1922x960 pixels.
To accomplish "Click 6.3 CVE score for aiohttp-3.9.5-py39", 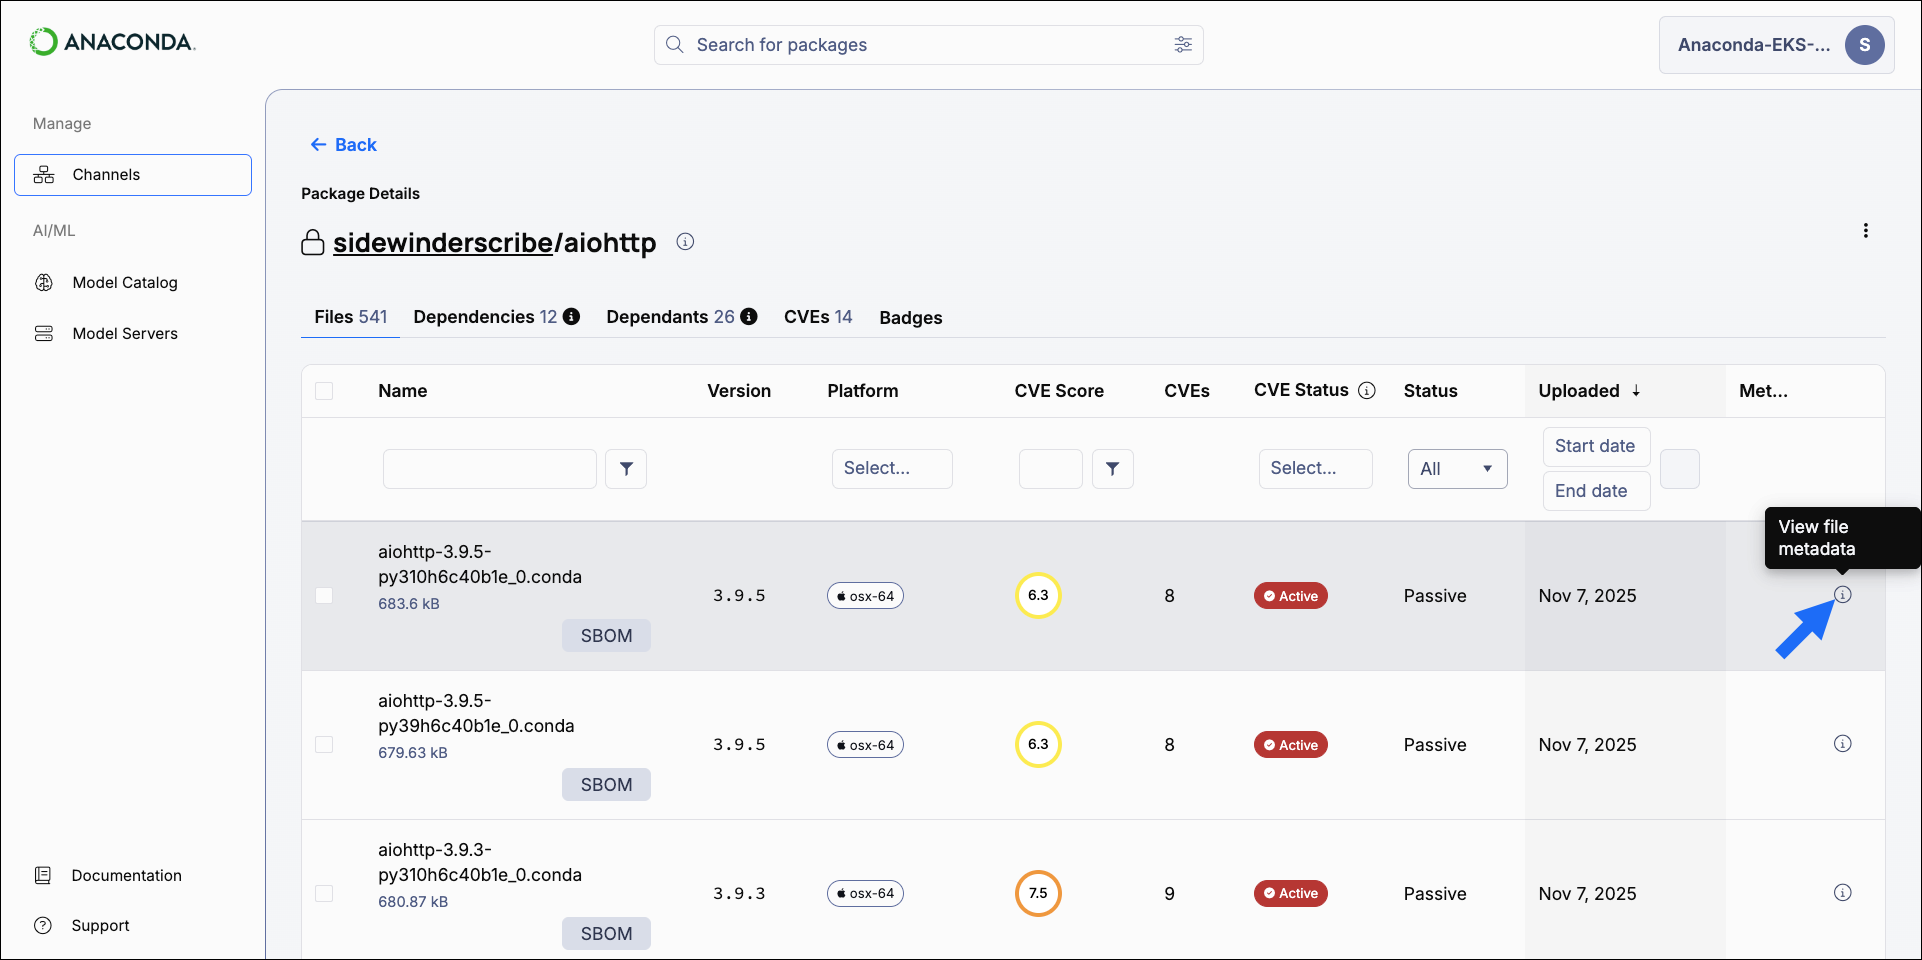I will pos(1038,745).
